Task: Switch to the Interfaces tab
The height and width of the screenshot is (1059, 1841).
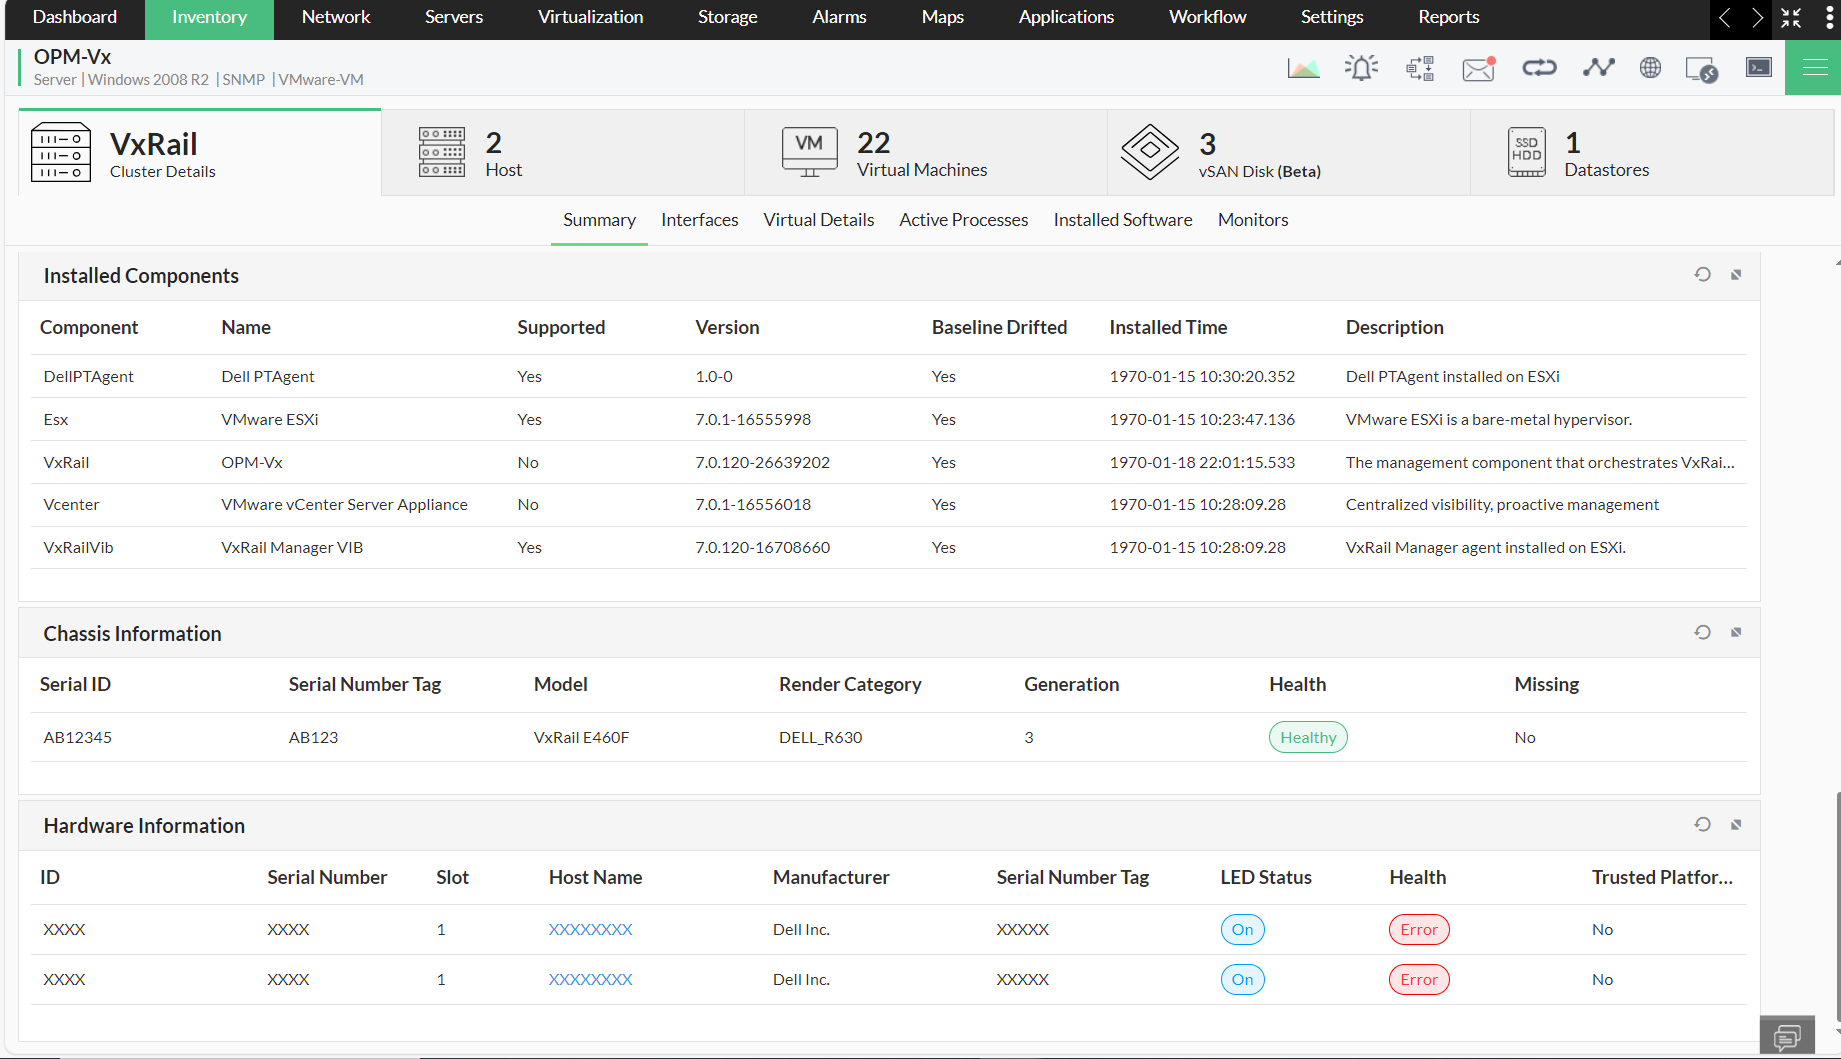Action: 699,220
